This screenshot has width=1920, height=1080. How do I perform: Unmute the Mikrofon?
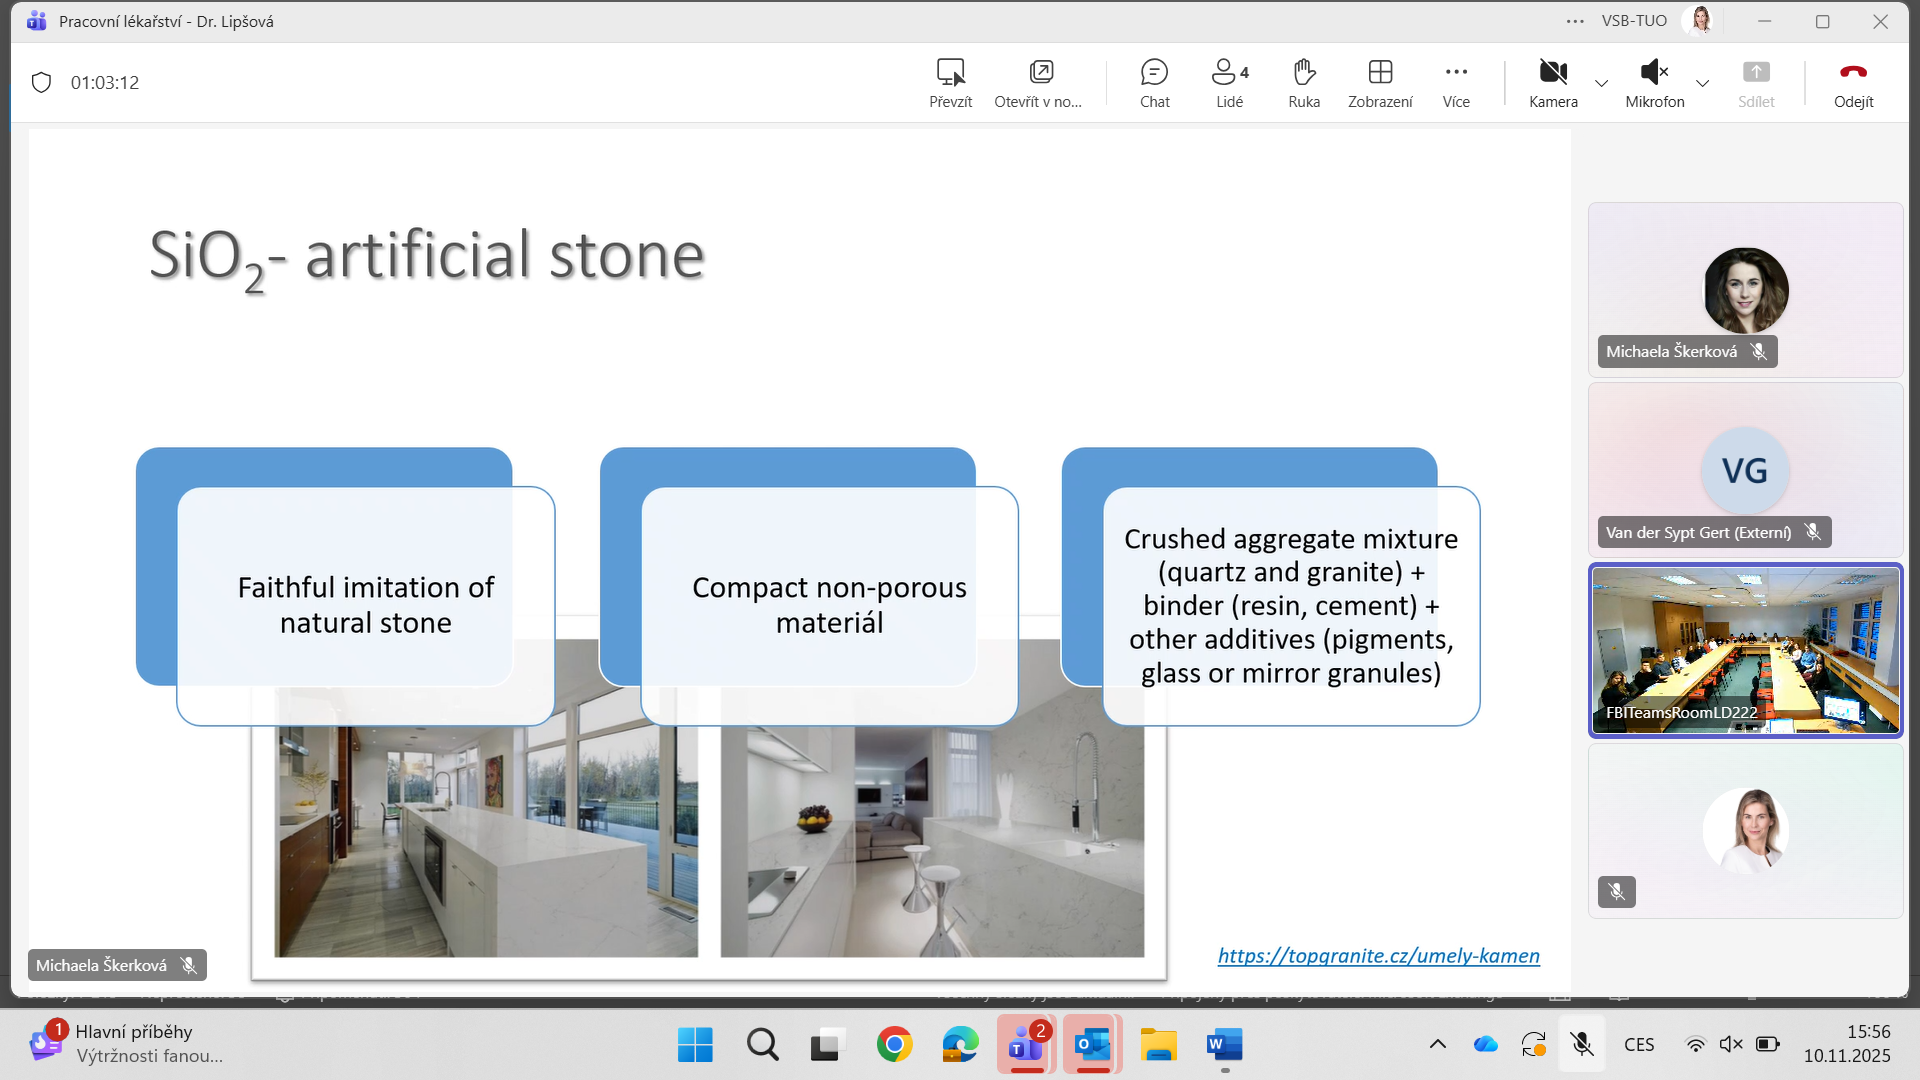[1654, 82]
